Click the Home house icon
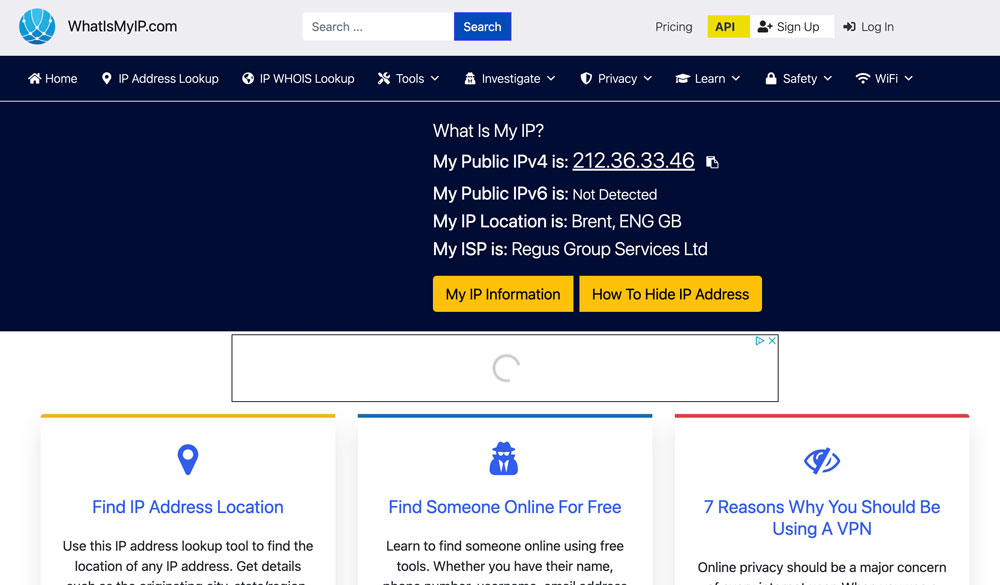 click(x=34, y=78)
